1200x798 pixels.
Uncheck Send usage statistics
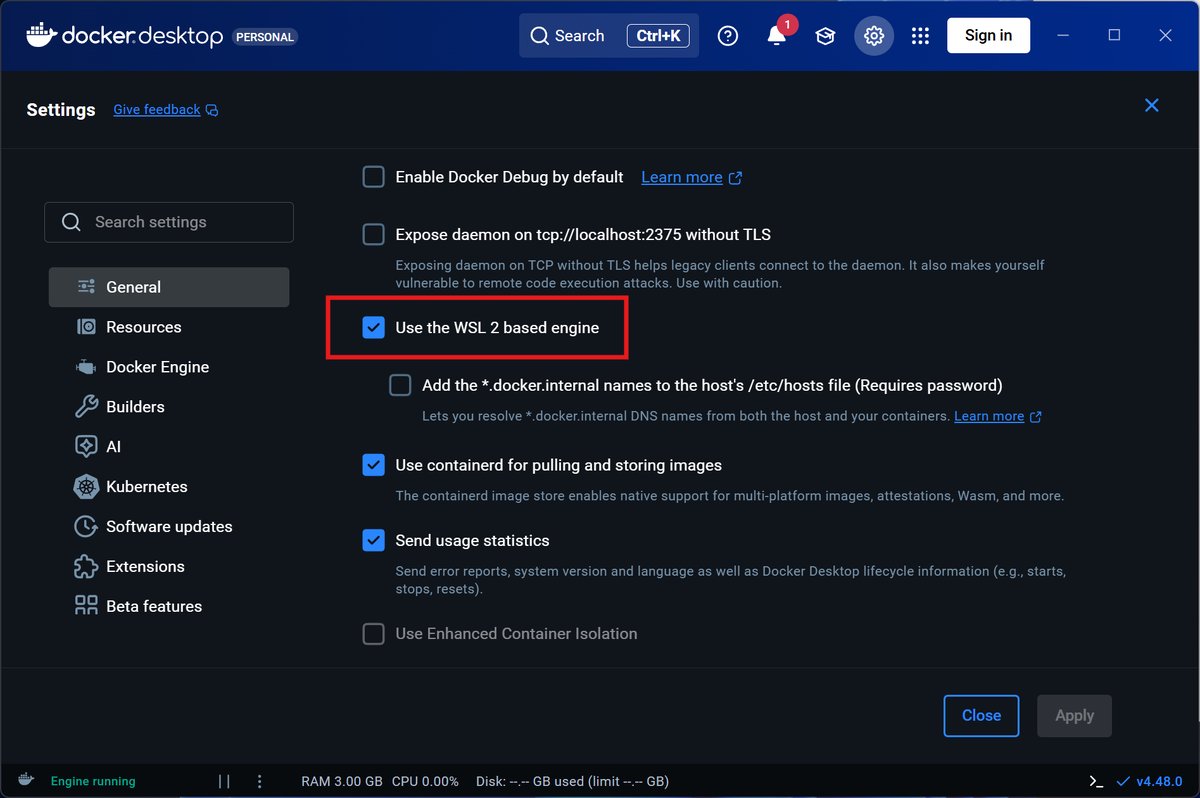point(373,540)
